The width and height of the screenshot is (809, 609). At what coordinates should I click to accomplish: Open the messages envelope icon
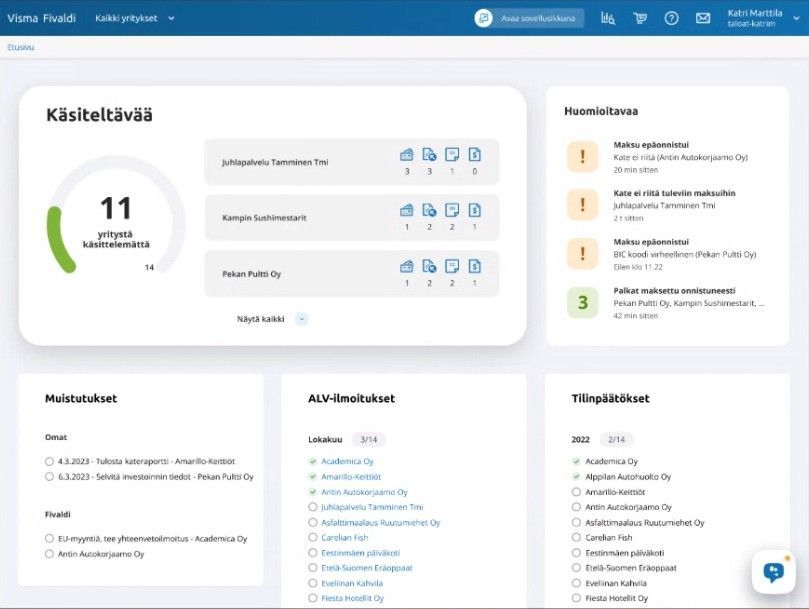click(703, 19)
